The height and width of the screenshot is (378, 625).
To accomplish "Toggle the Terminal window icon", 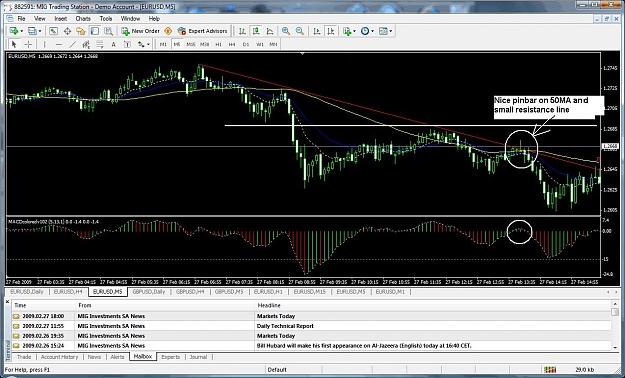I will point(94,31).
